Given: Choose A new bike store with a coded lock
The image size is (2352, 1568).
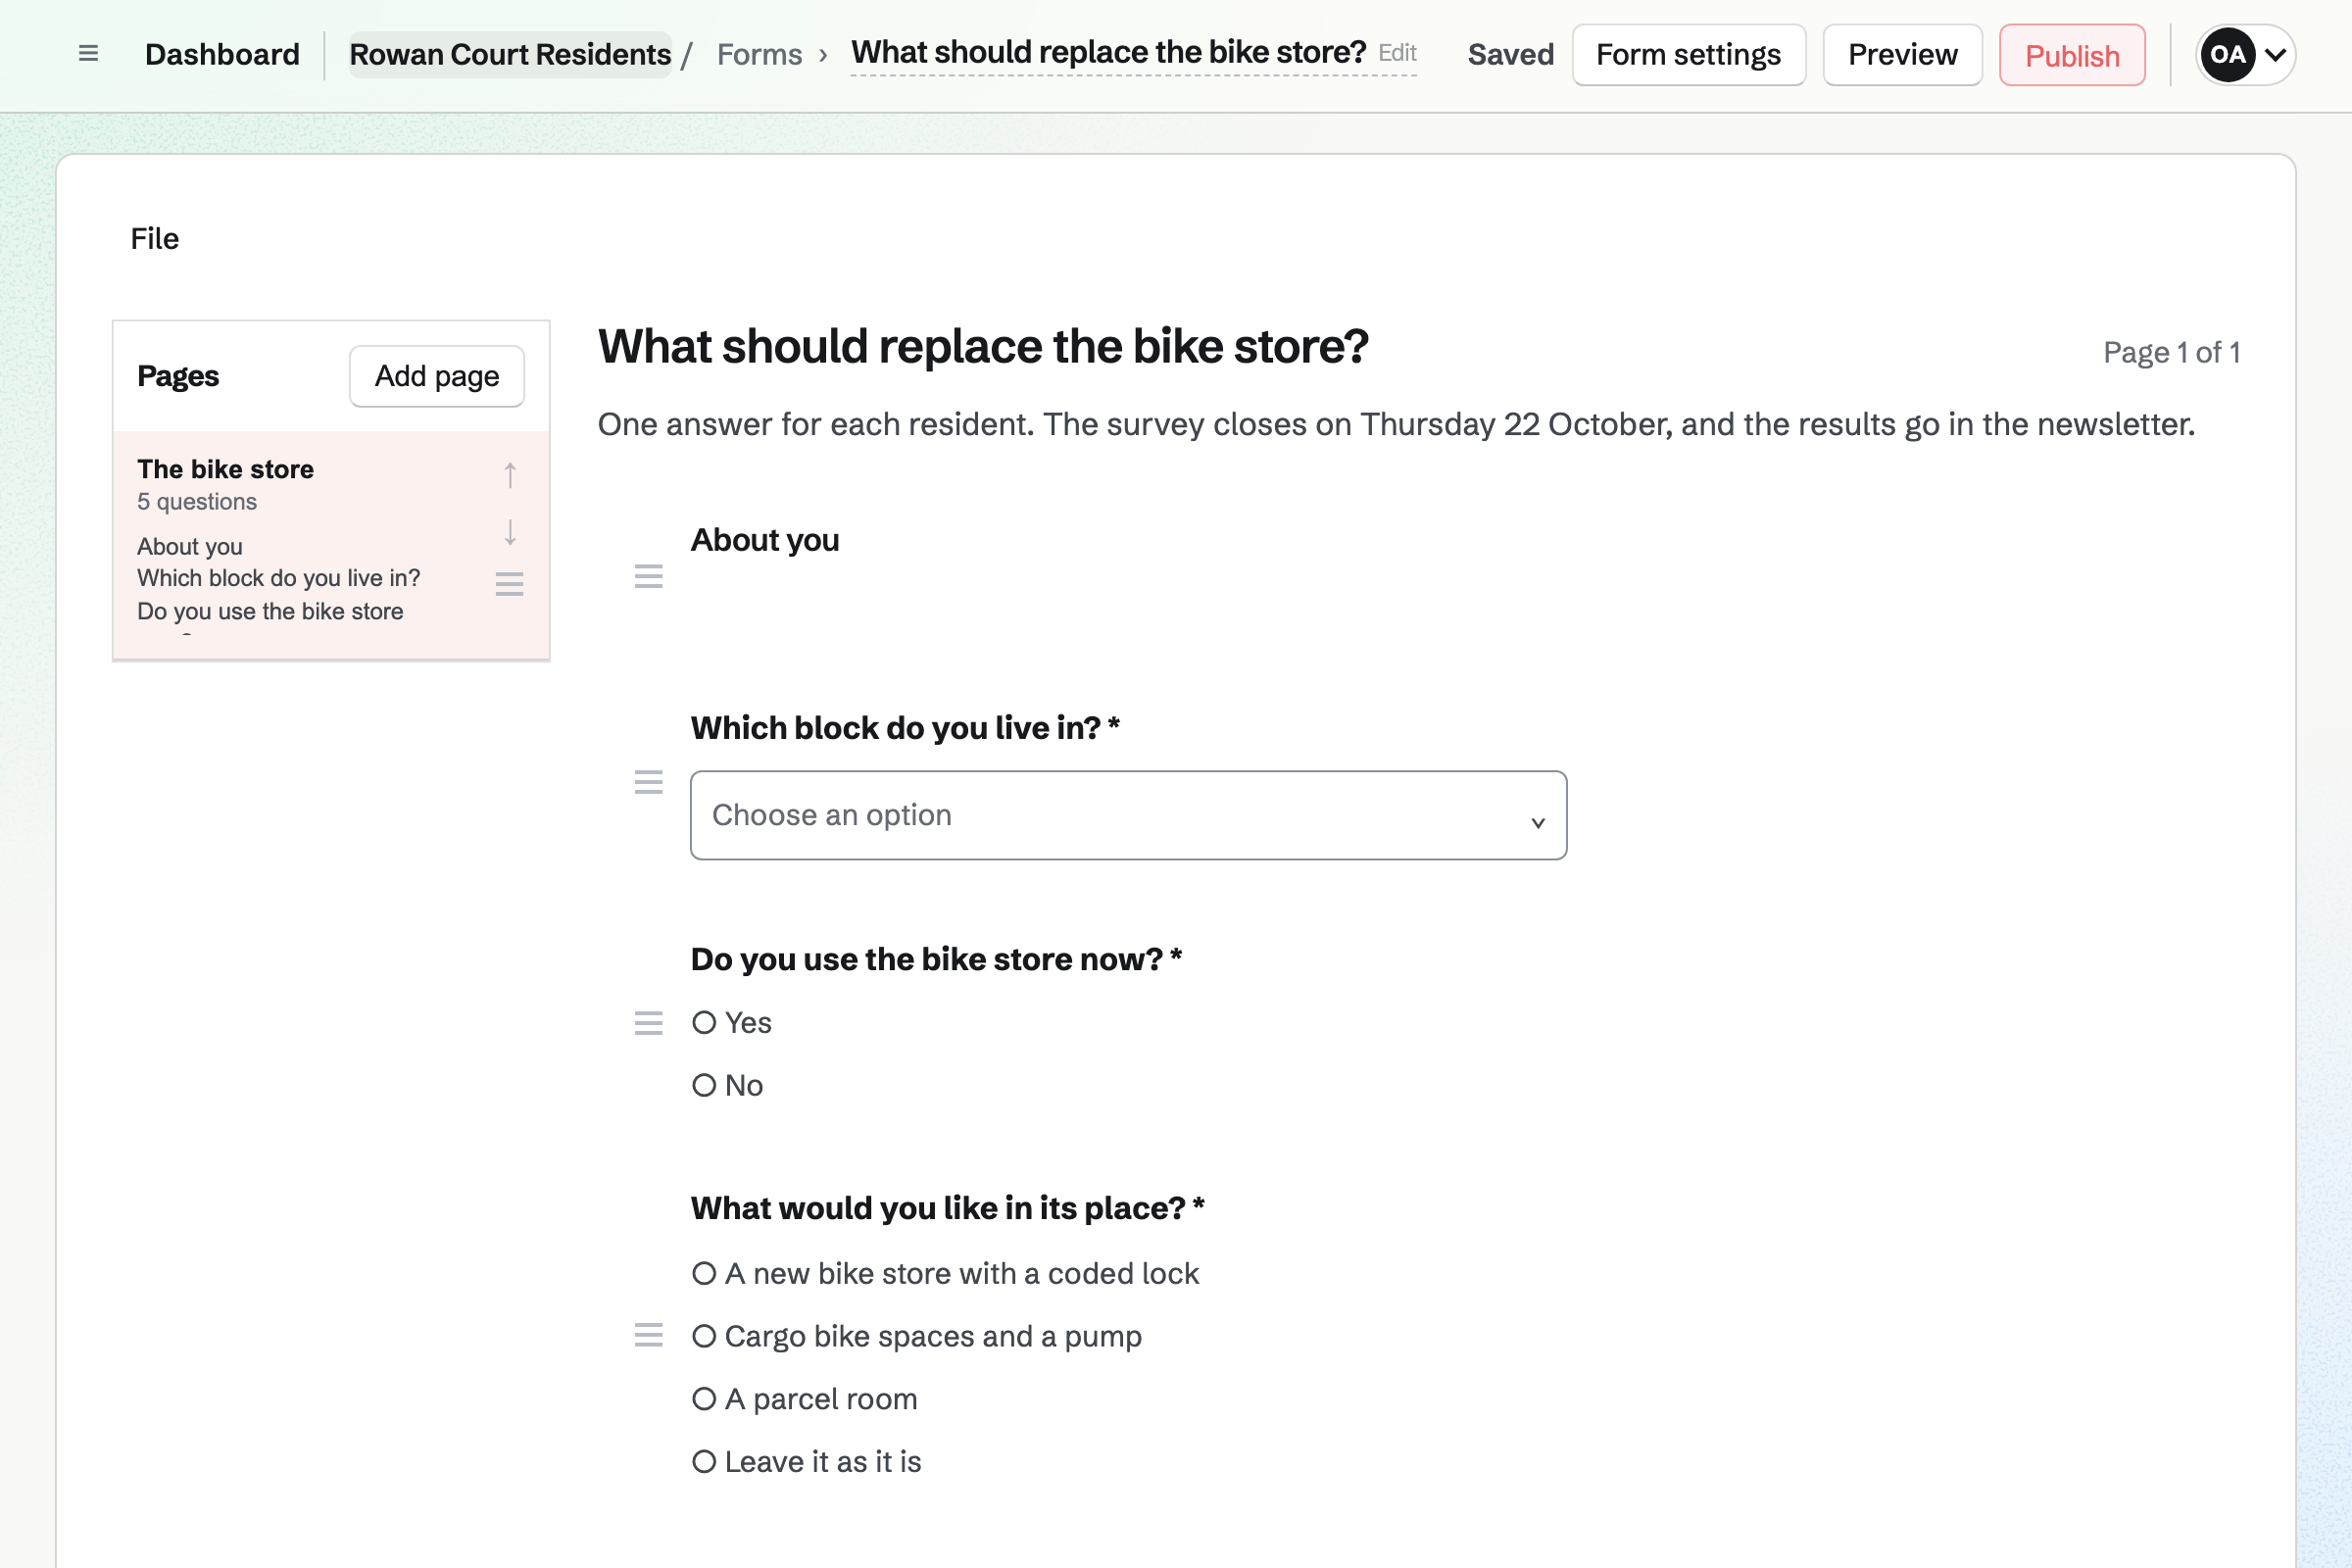Looking at the screenshot, I should [x=704, y=1274].
